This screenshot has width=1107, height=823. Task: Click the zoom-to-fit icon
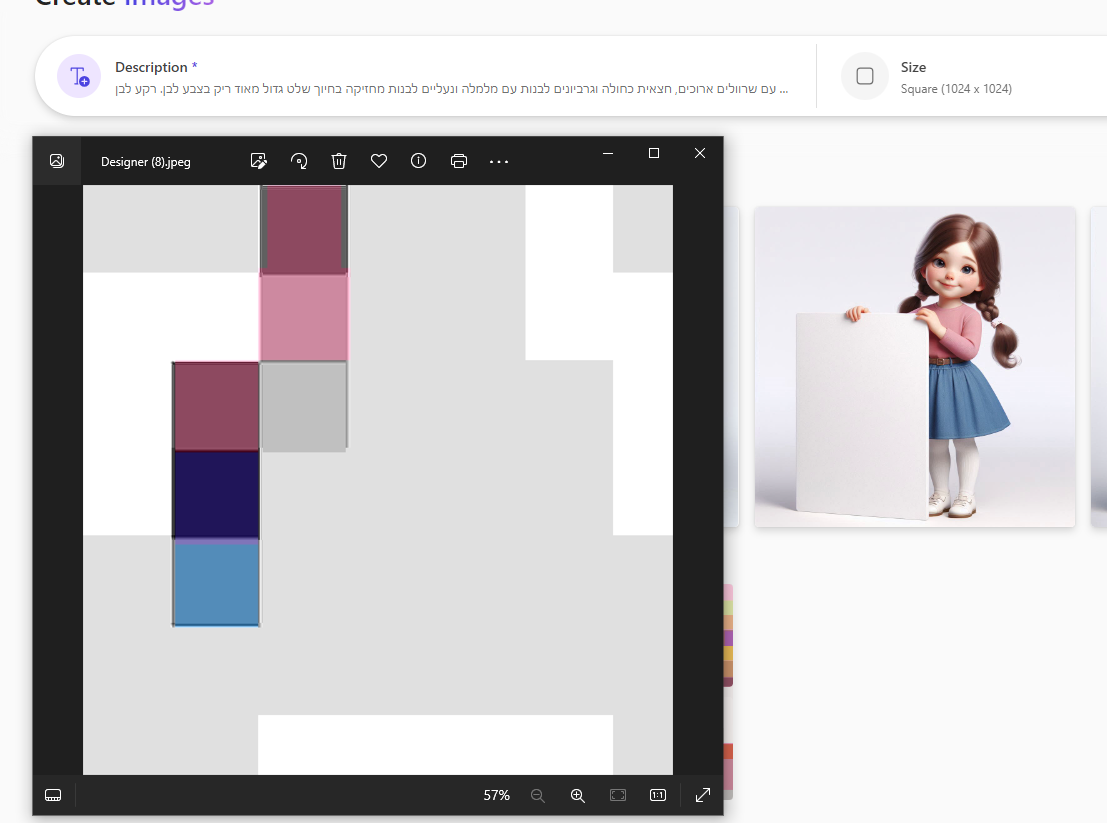tap(618, 795)
